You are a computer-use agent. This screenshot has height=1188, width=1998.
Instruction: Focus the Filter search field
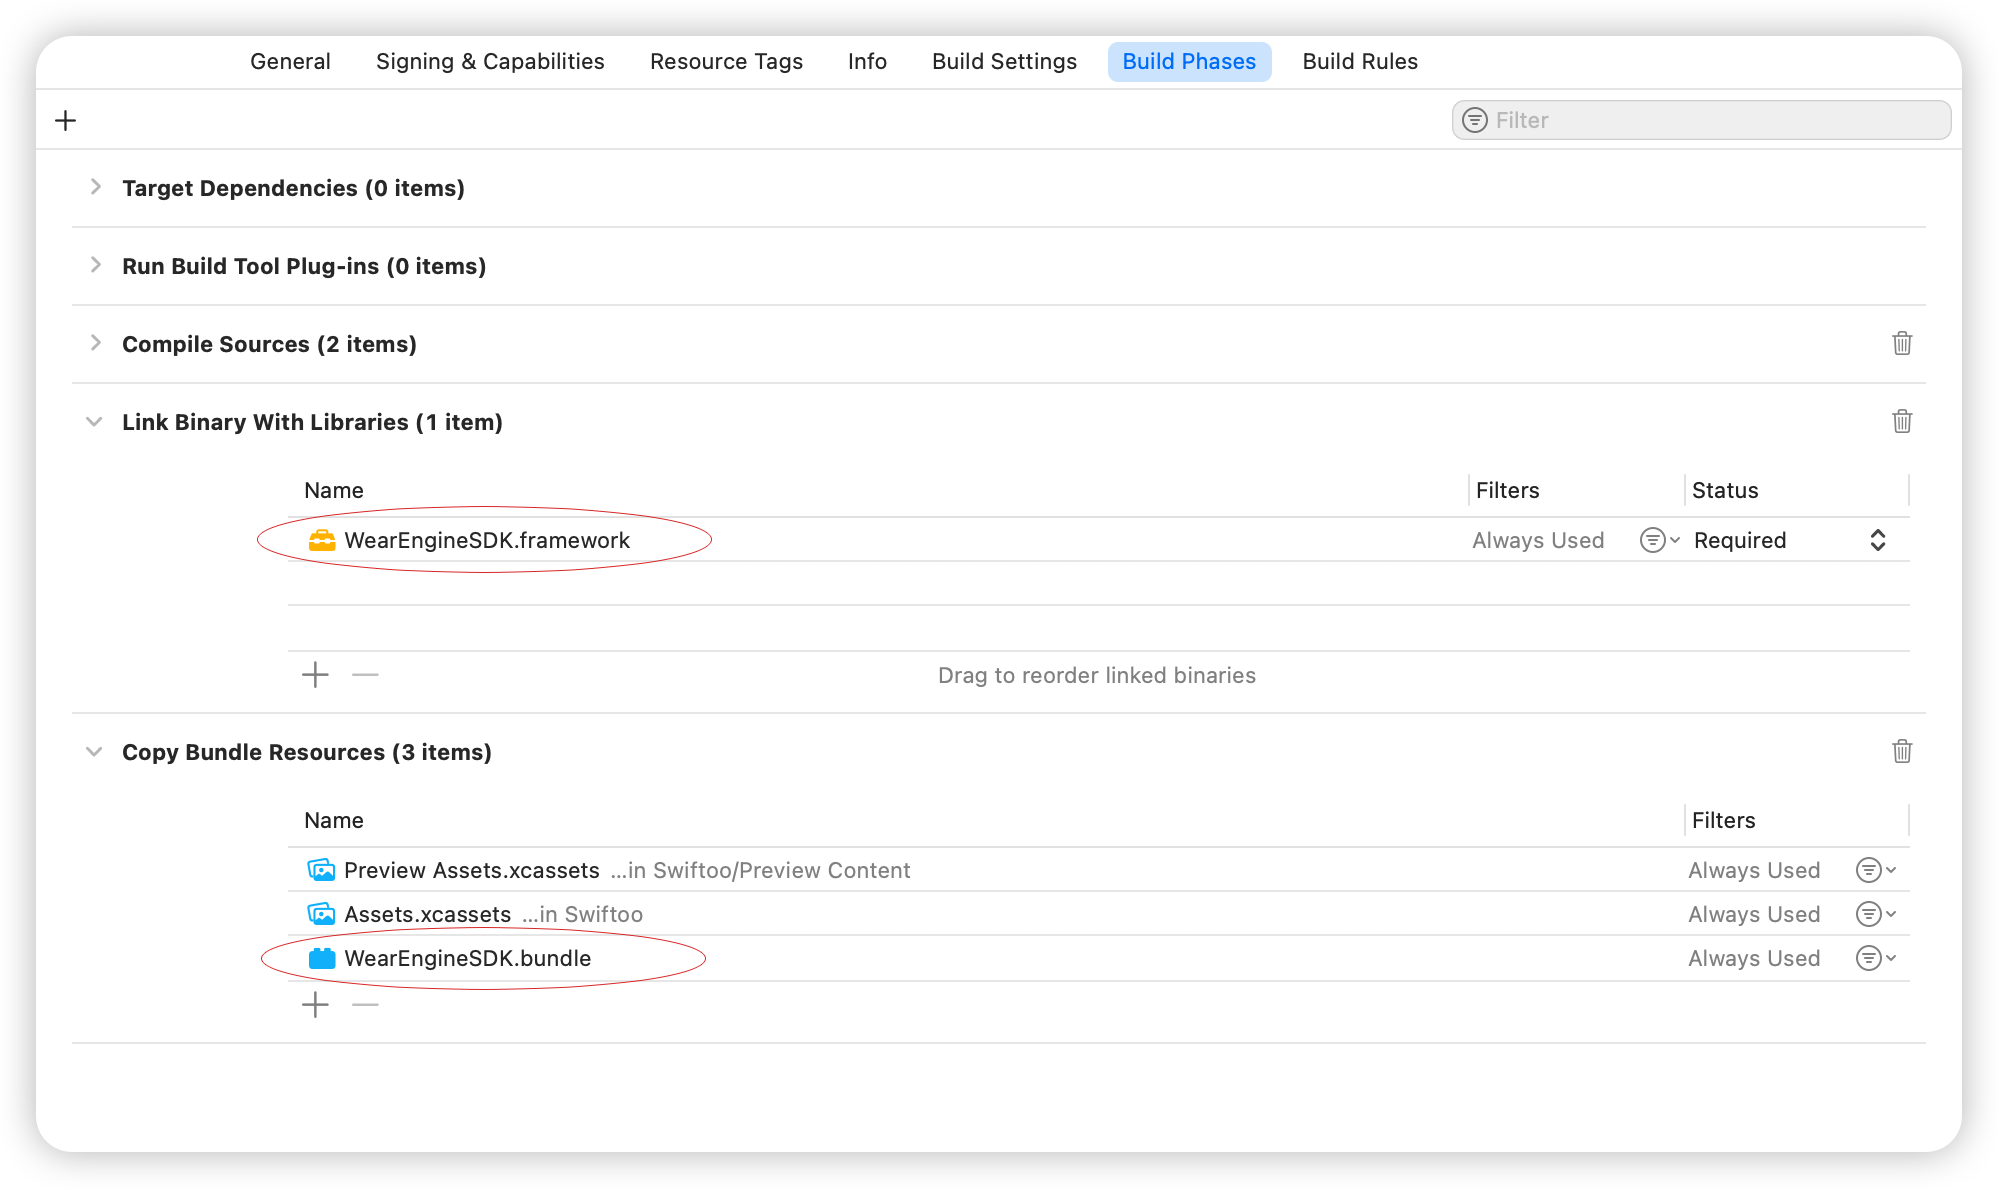(x=1701, y=120)
